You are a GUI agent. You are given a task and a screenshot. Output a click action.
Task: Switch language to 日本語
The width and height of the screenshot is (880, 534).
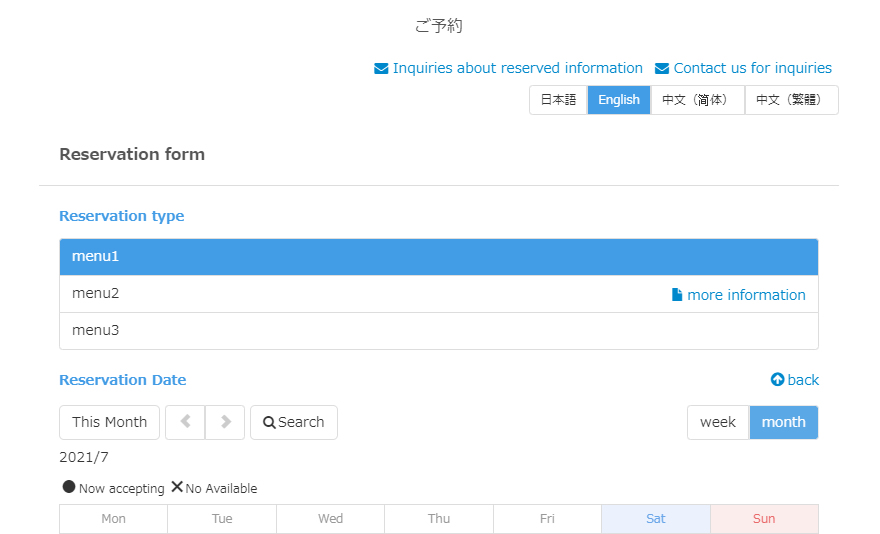(x=558, y=100)
